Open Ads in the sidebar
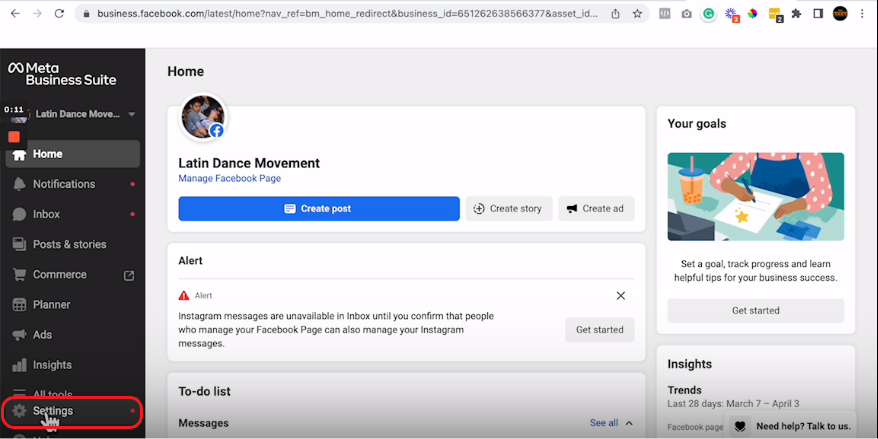Screen dimensions: 878x439 73,335
